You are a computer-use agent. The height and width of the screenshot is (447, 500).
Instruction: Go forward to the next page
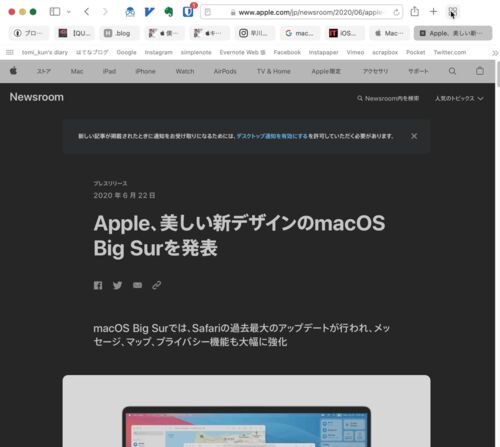105,12
